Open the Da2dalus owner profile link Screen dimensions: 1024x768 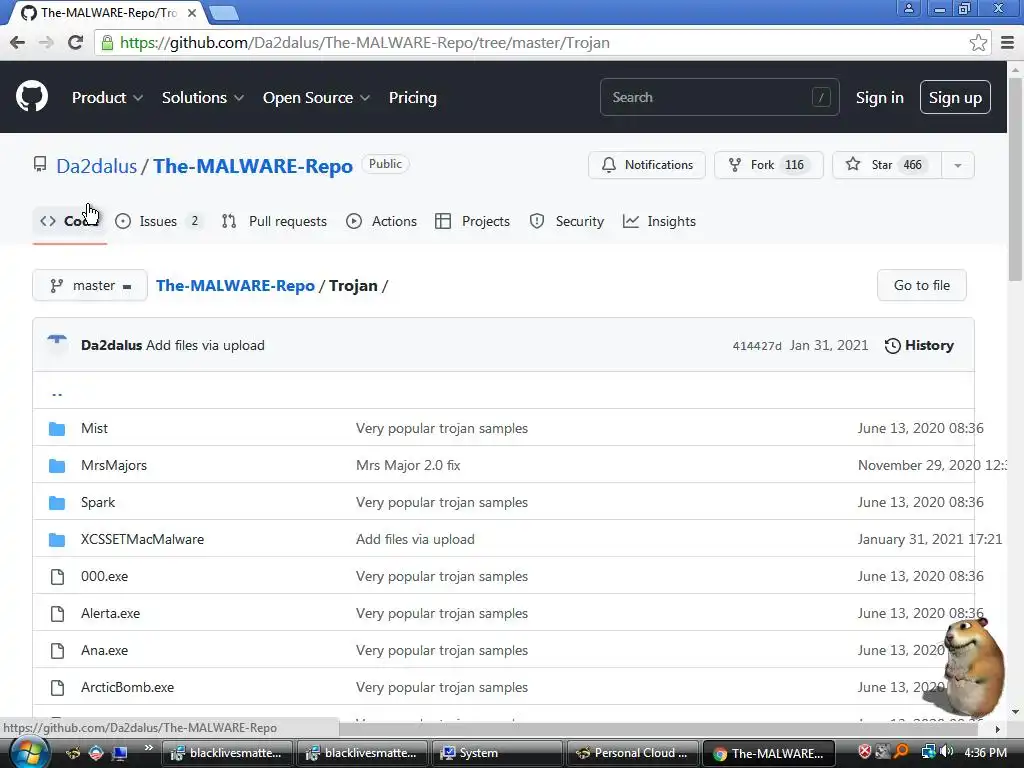coord(97,166)
